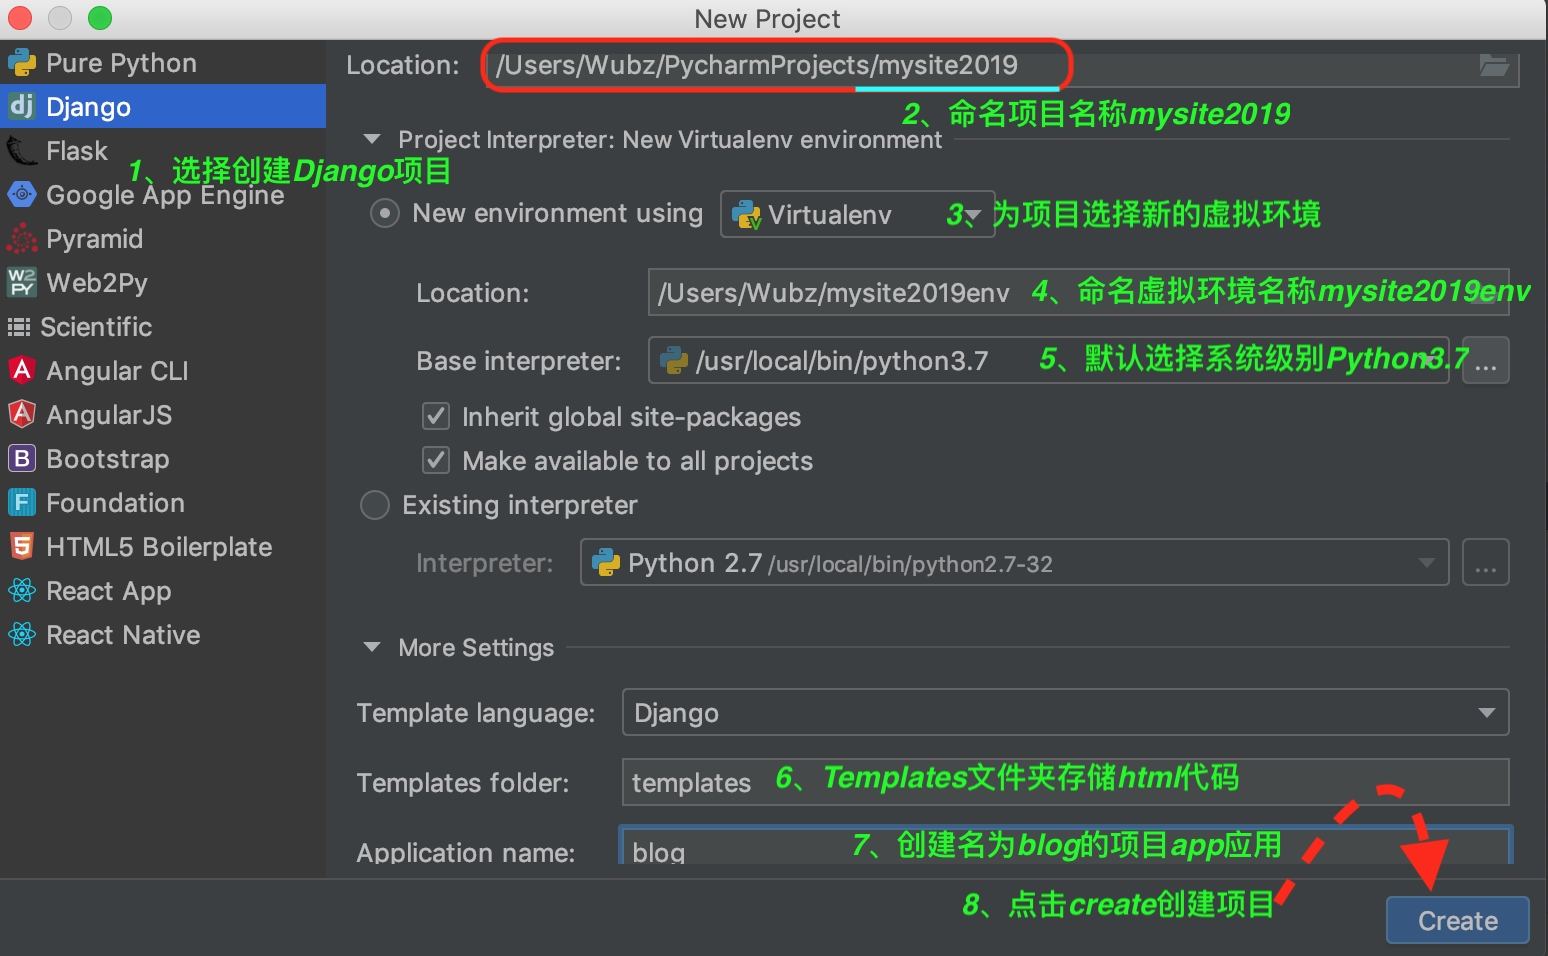Collapse the More Settings section
The height and width of the screenshot is (956, 1548).
[373, 647]
